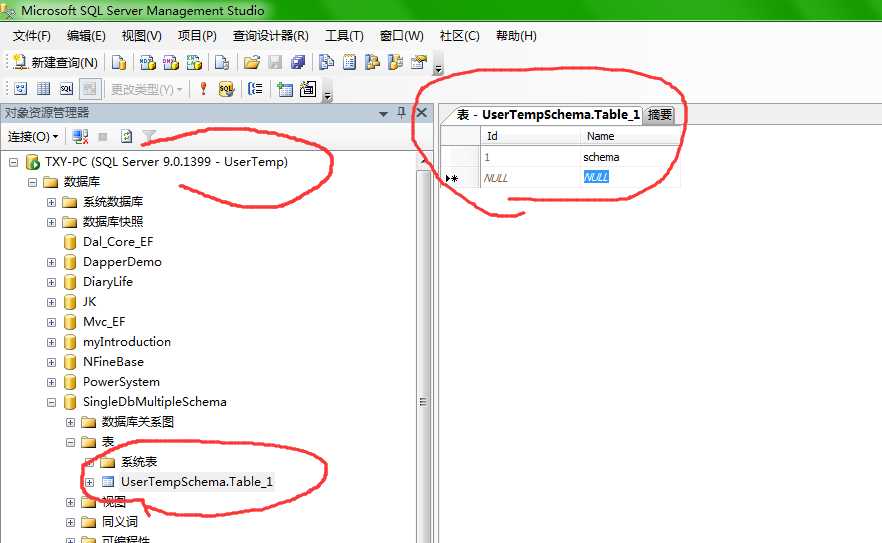Toggle the diagram pane

tap(21, 89)
